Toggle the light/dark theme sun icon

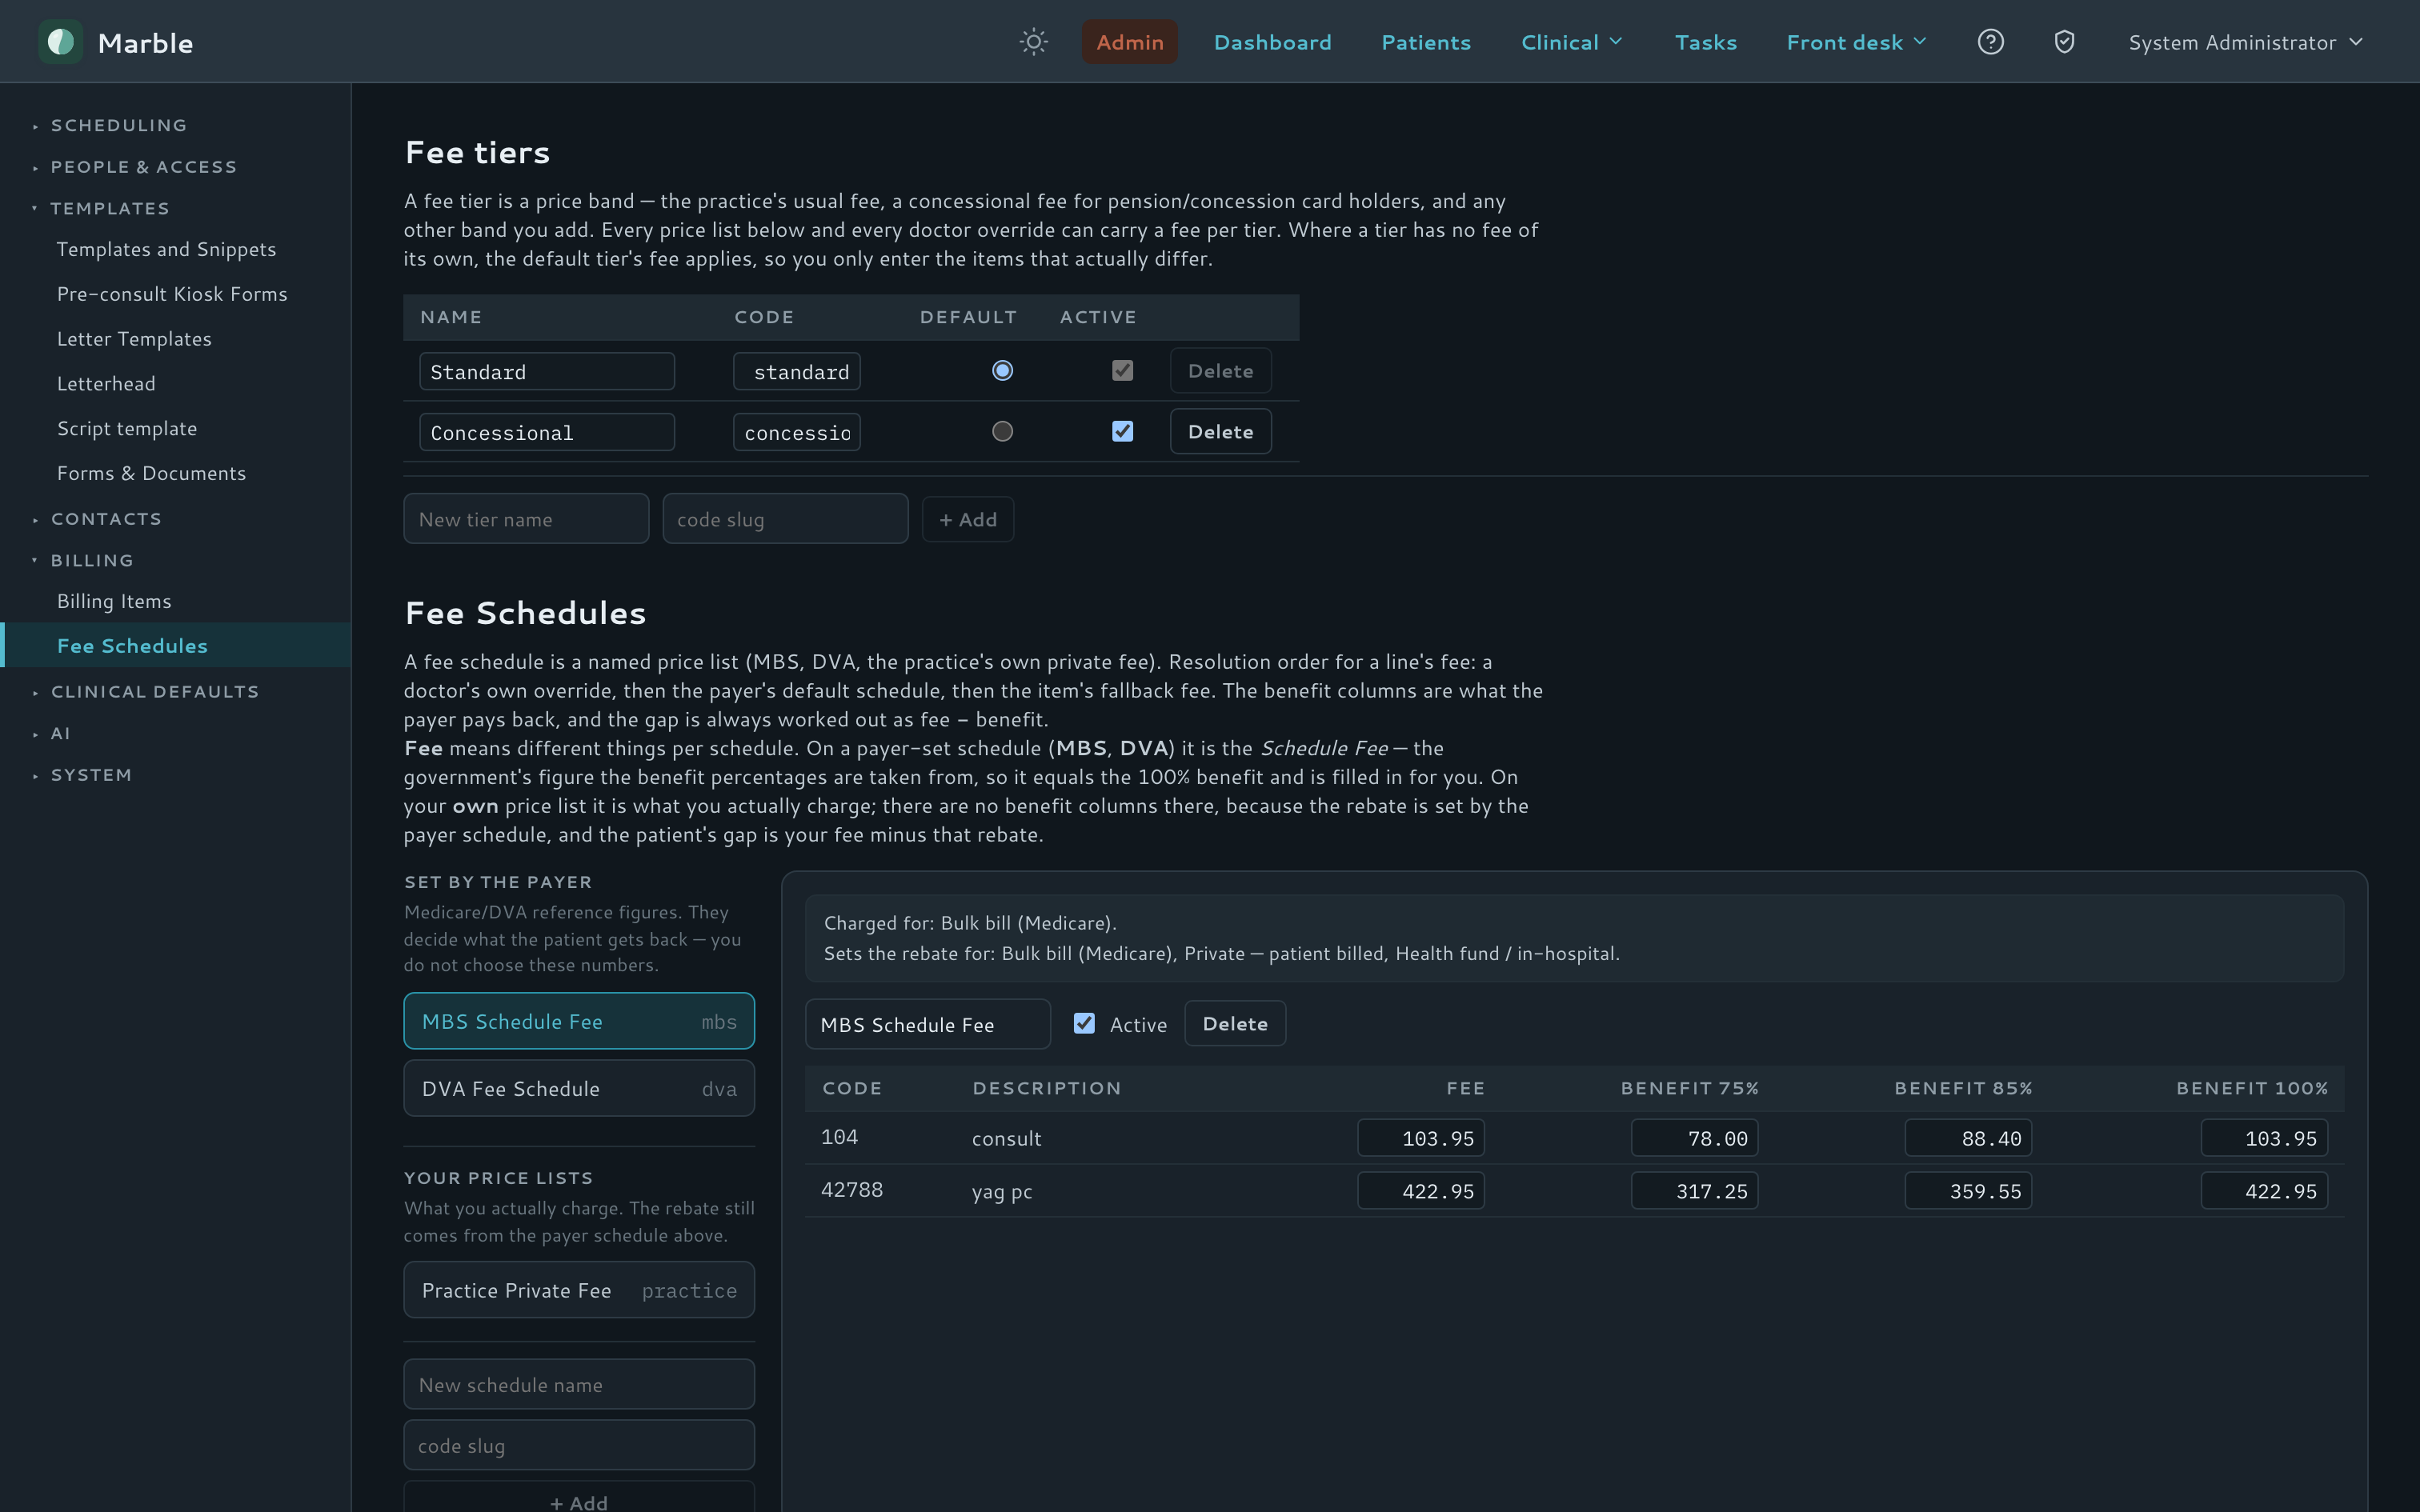click(1034, 42)
